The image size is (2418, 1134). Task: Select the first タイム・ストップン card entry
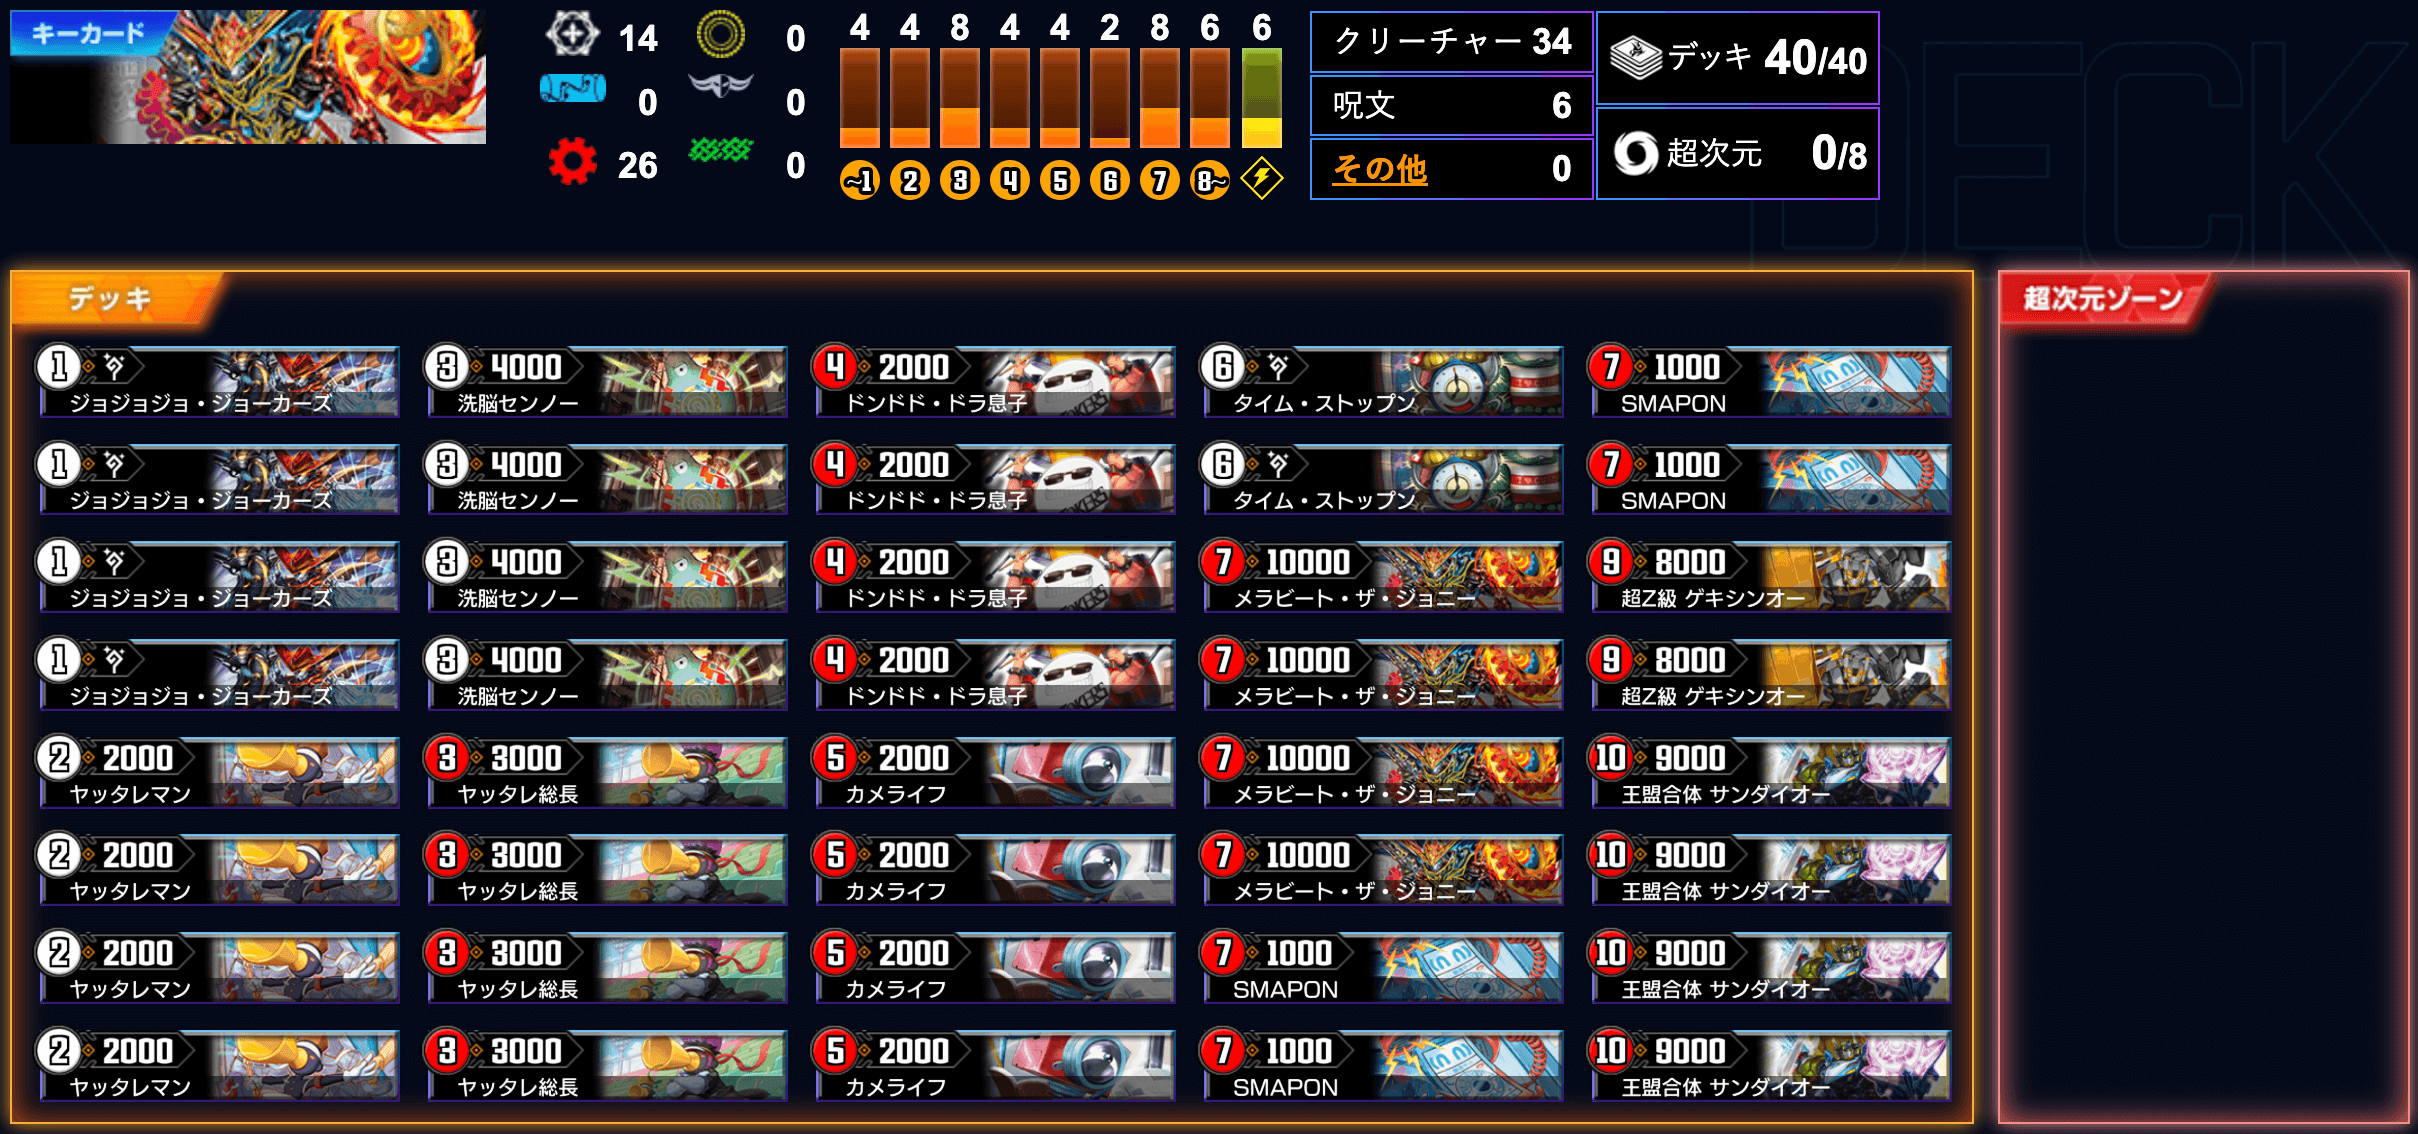tap(1382, 381)
